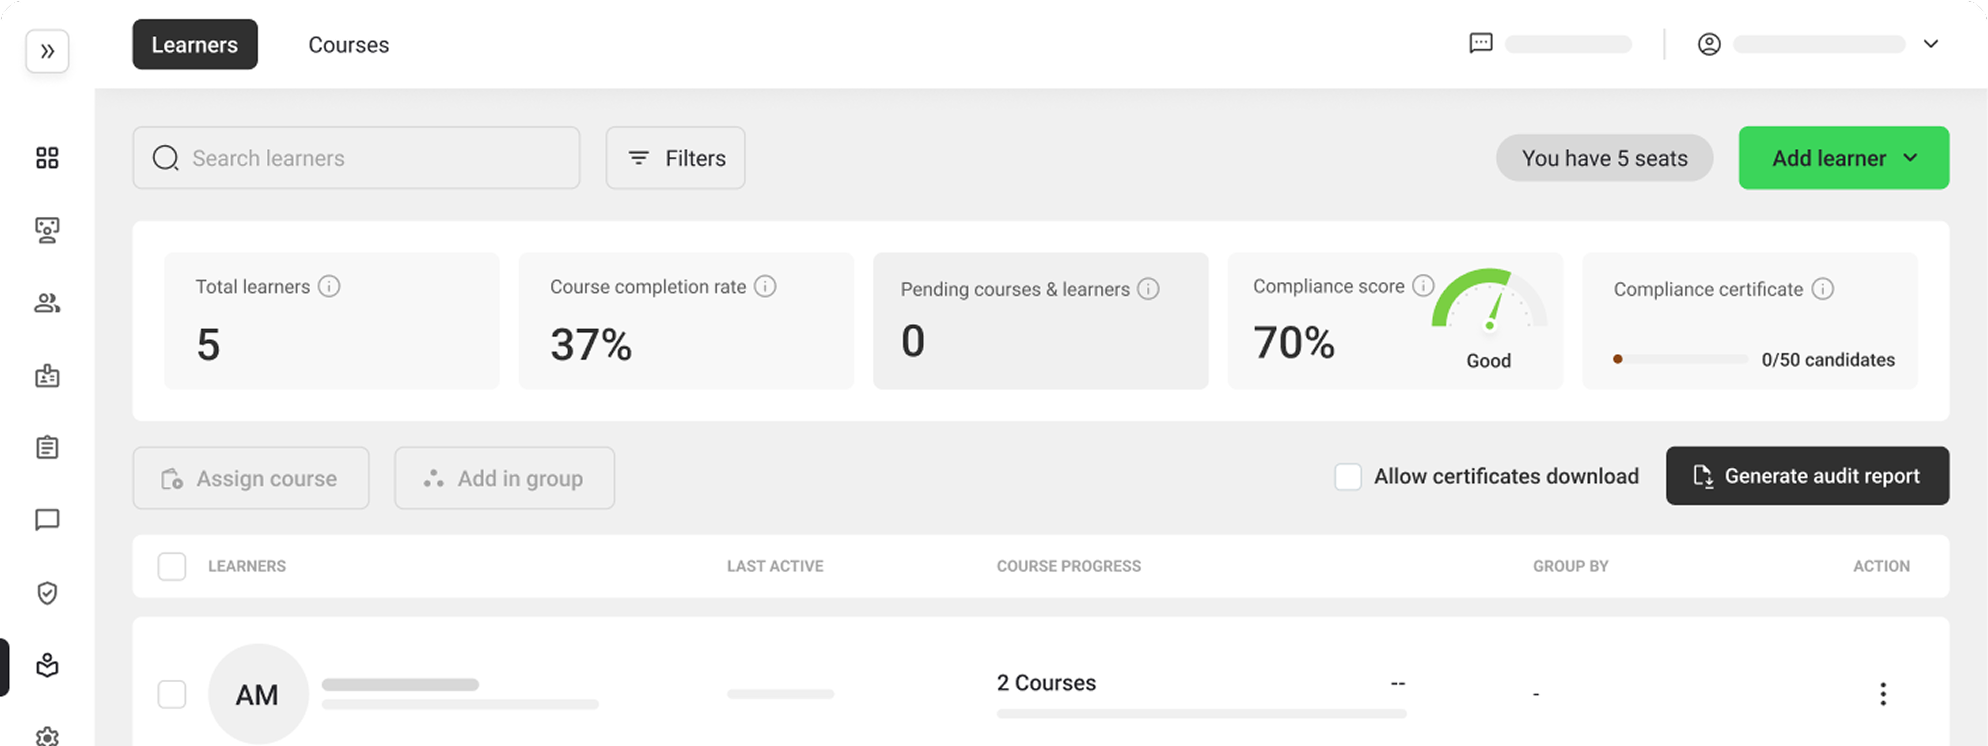Viewport: 1988px width, 746px height.
Task: Open the people group icon in sidebar
Action: tap(47, 303)
